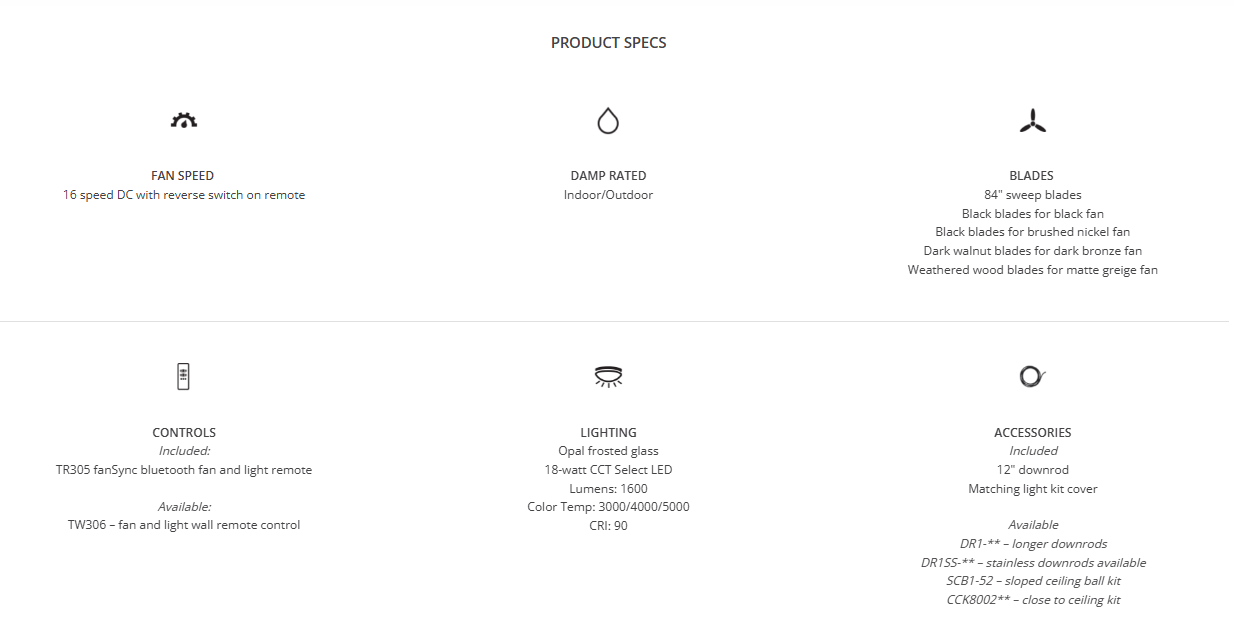1234x622 pixels.
Task: Click the BLADES heading text
Action: pos(1032,176)
